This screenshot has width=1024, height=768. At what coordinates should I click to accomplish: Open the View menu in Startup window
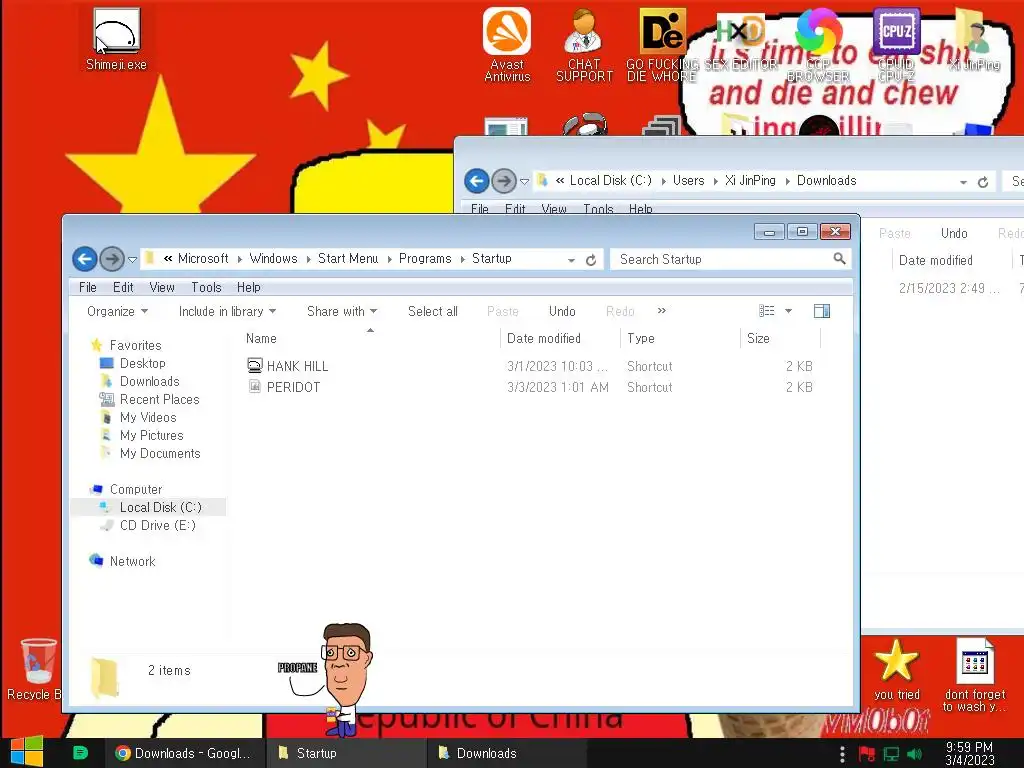[162, 287]
